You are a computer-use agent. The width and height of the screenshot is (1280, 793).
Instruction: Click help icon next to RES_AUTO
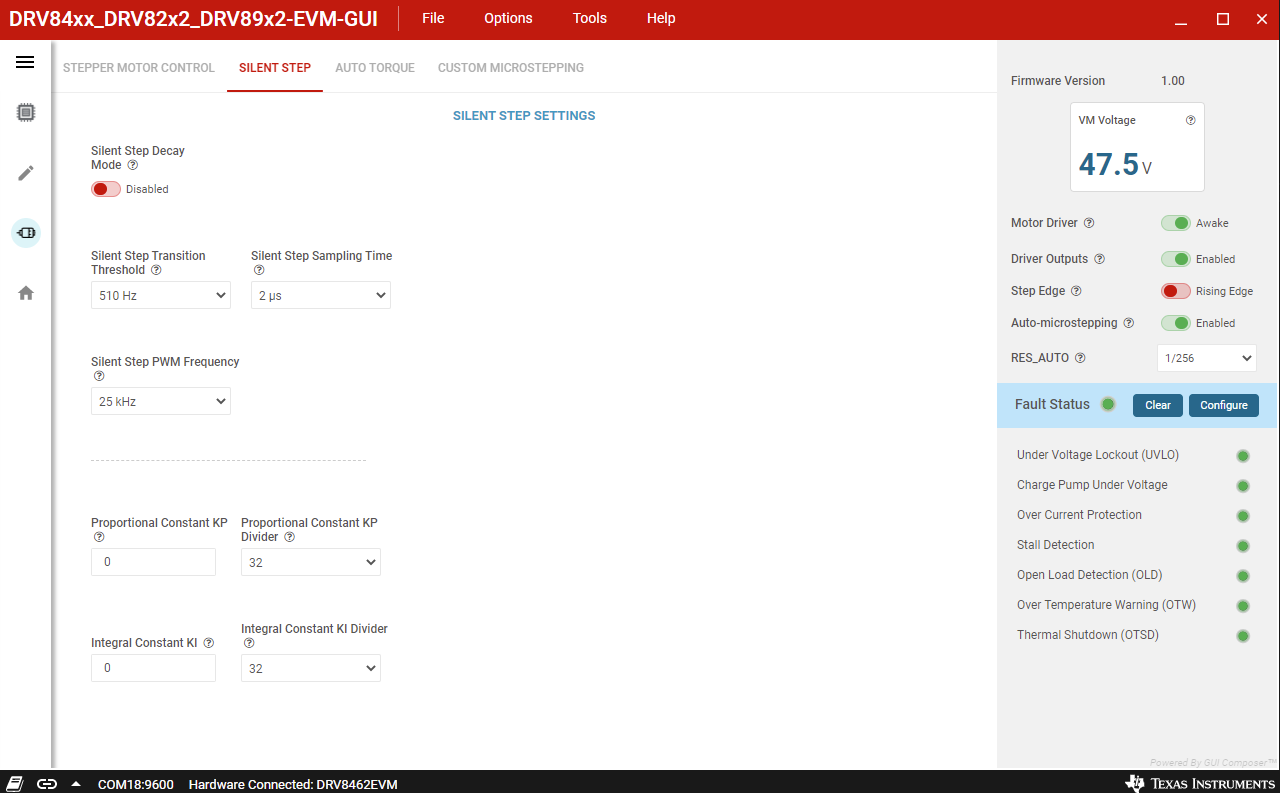click(x=1080, y=358)
